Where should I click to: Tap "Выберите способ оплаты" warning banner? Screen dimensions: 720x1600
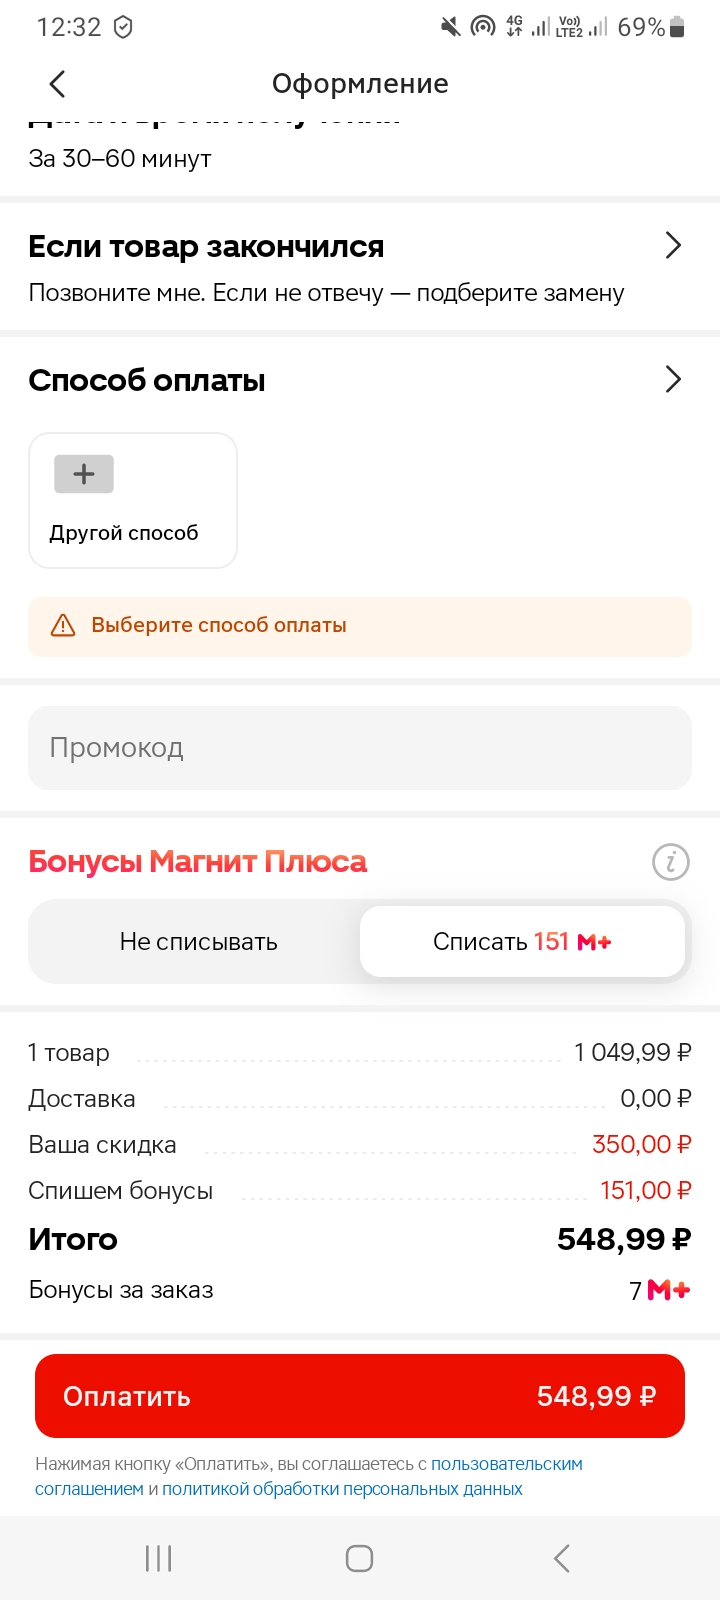coord(360,626)
